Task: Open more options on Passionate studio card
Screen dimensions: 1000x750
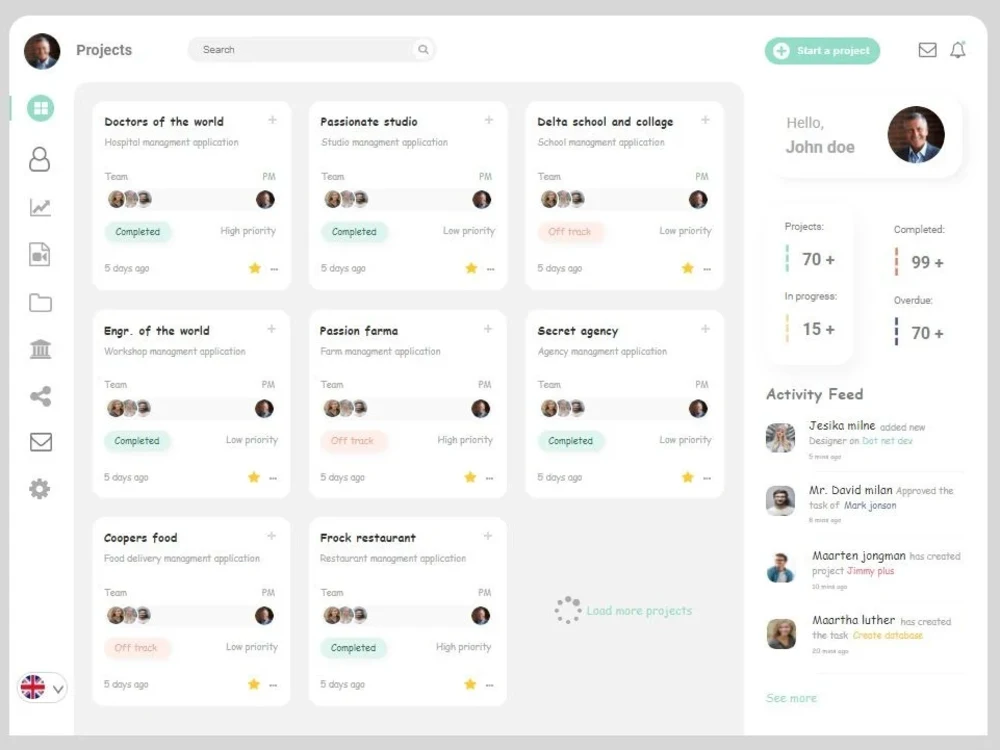Action: (x=490, y=269)
